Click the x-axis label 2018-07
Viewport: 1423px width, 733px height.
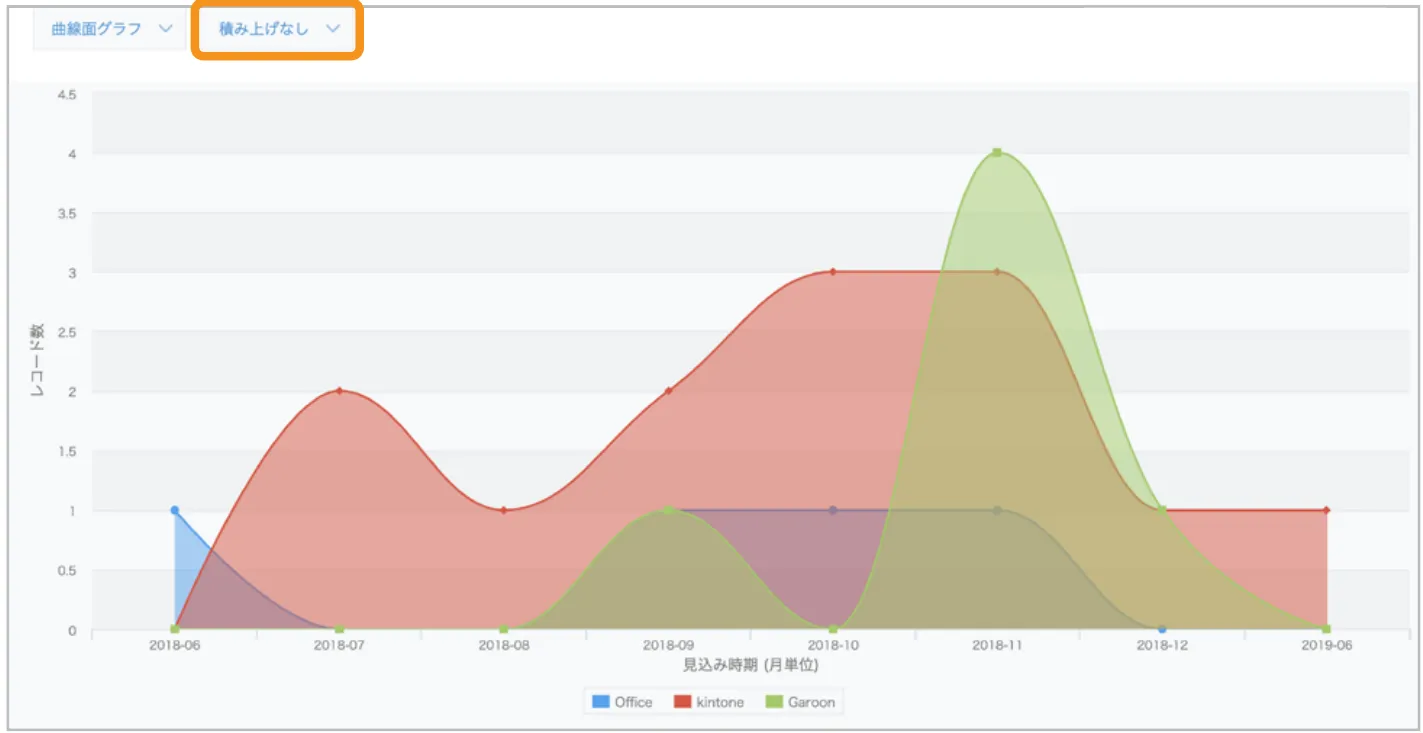(x=339, y=646)
